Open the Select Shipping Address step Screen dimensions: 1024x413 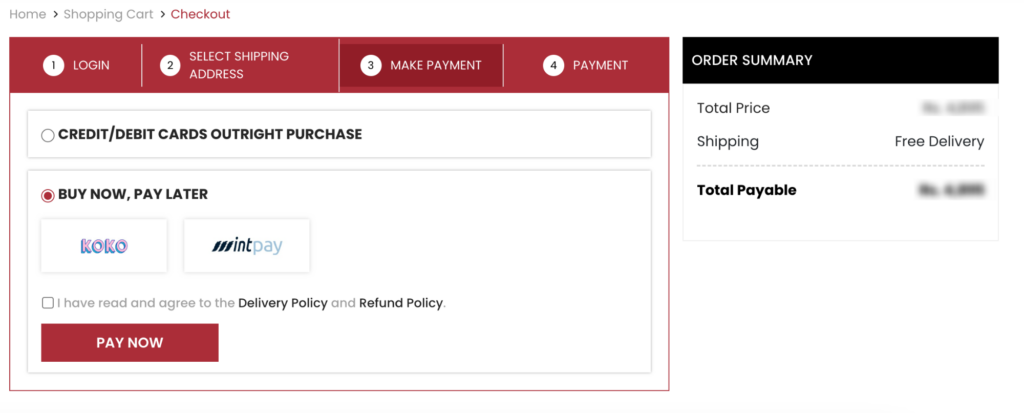tap(239, 66)
